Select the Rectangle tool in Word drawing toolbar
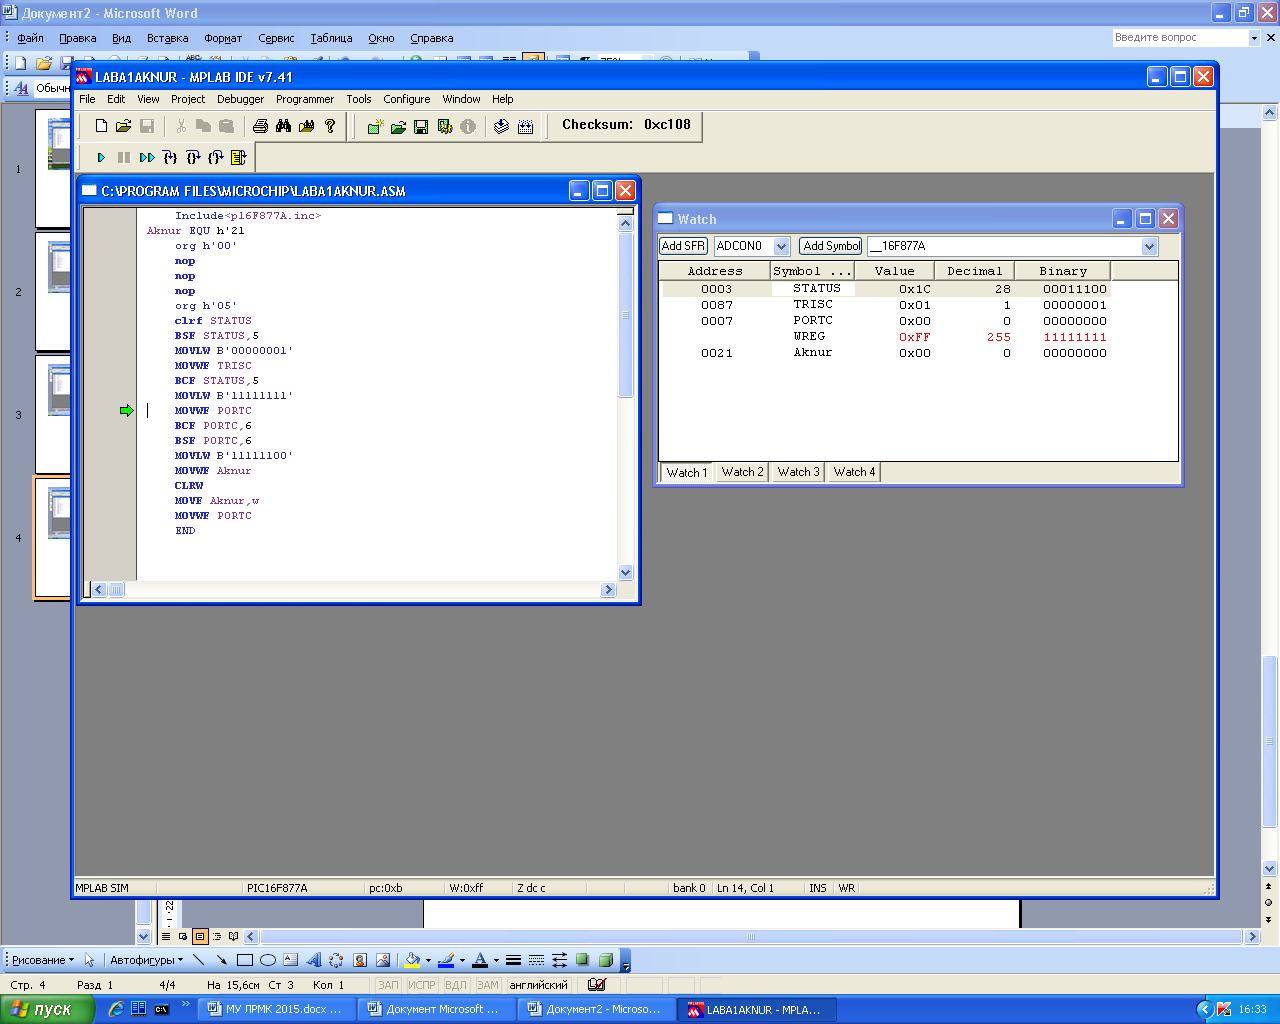Screen dimensions: 1280x1024 coord(244,960)
